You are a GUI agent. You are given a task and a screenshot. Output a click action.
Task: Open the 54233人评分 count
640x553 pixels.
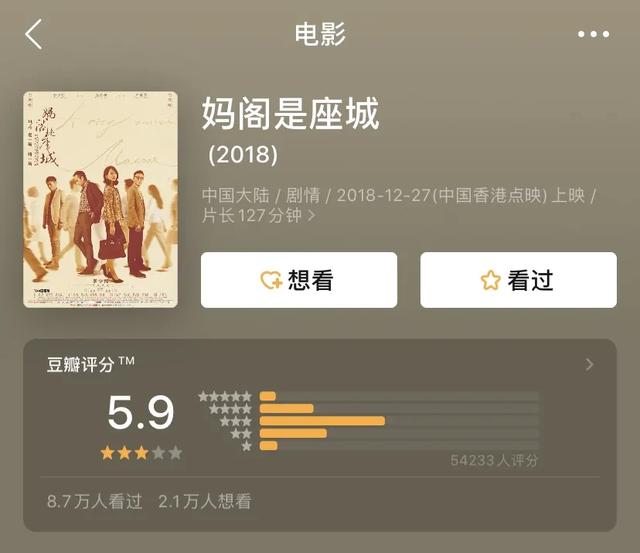(x=494, y=461)
